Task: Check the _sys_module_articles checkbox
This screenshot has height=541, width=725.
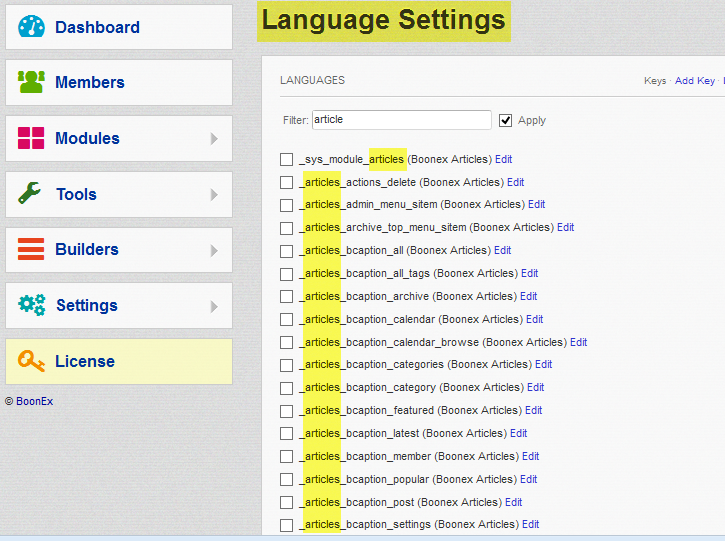Action: (x=287, y=159)
